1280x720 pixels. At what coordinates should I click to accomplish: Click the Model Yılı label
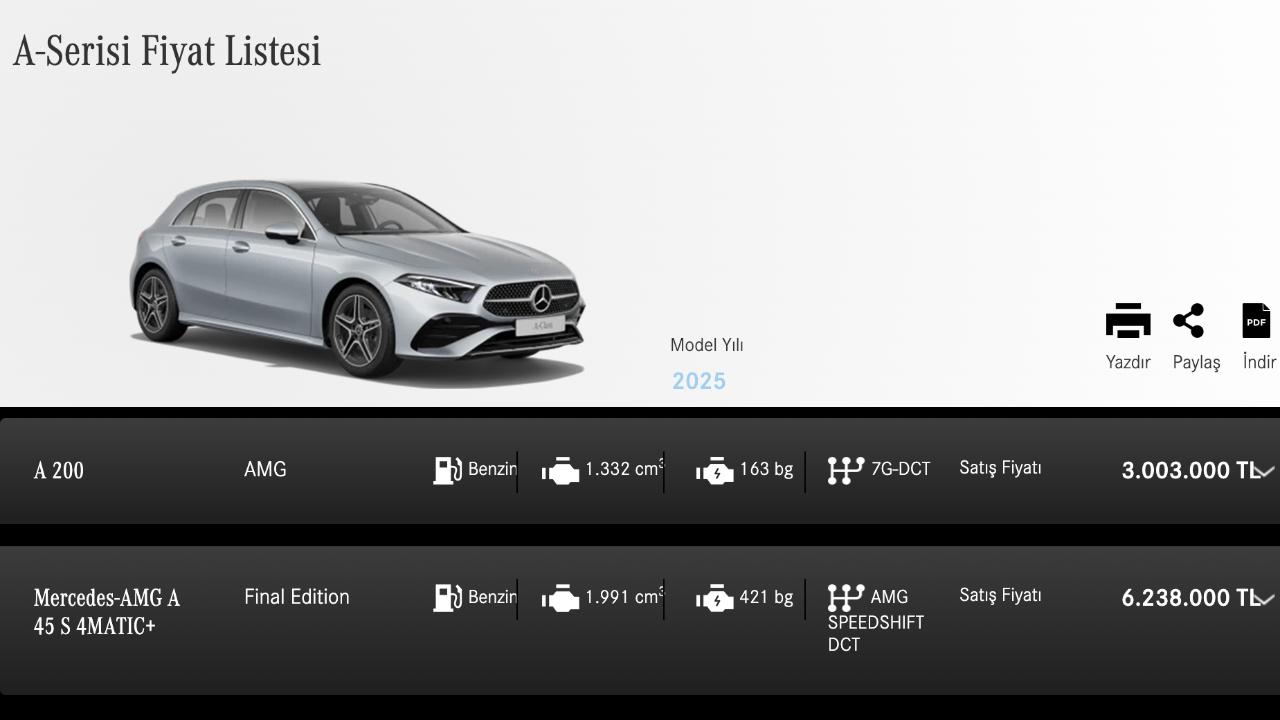point(707,345)
